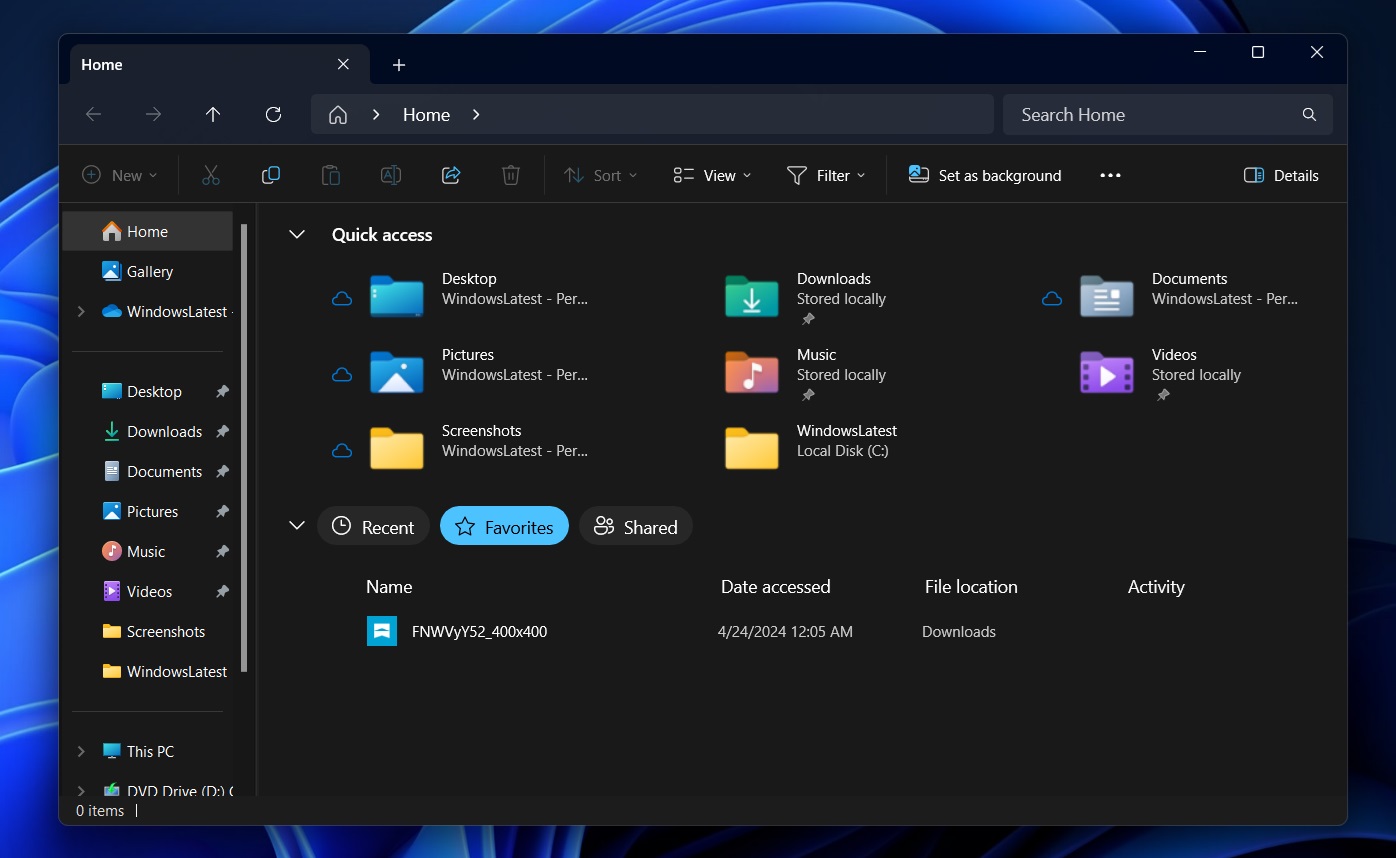This screenshot has height=858, width=1396.
Task: Open the View dropdown
Action: (712, 175)
